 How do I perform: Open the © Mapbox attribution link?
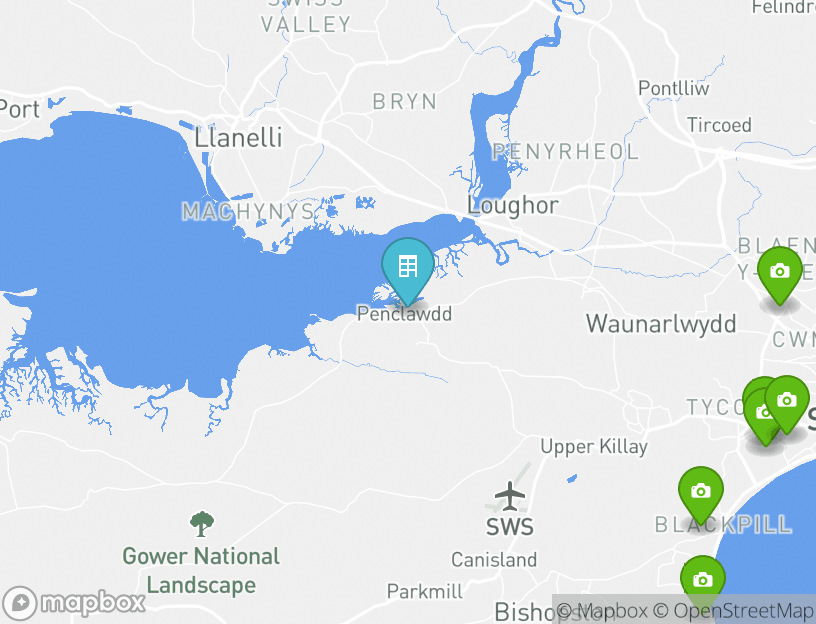coord(602,610)
